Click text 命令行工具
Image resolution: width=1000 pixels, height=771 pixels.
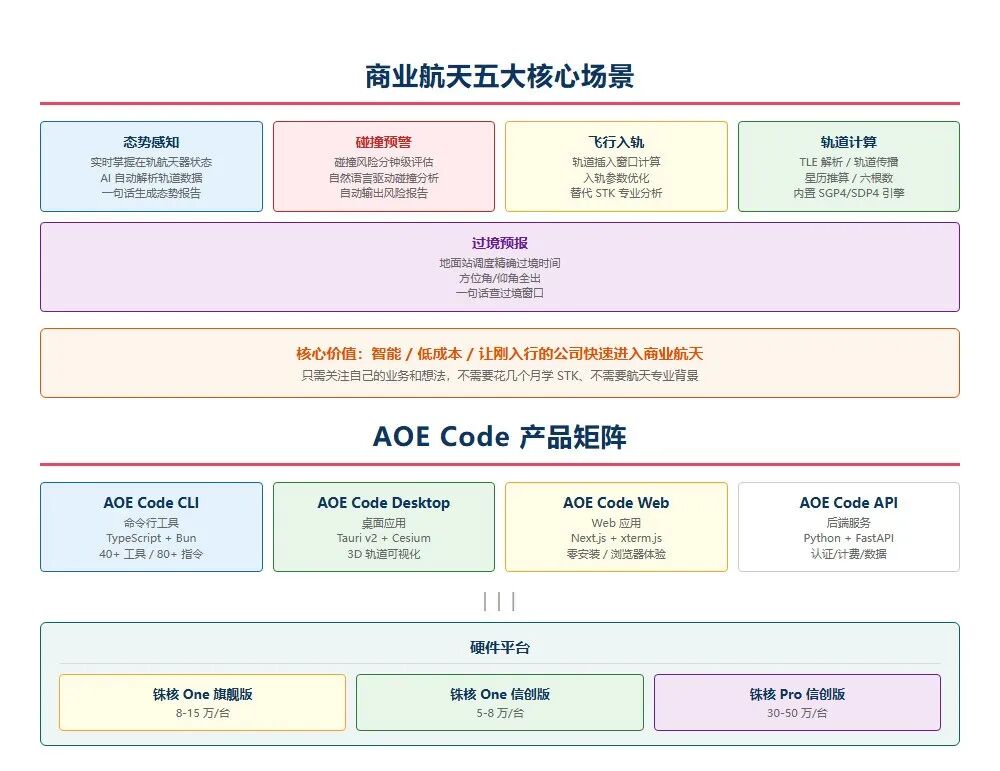[x=151, y=523]
